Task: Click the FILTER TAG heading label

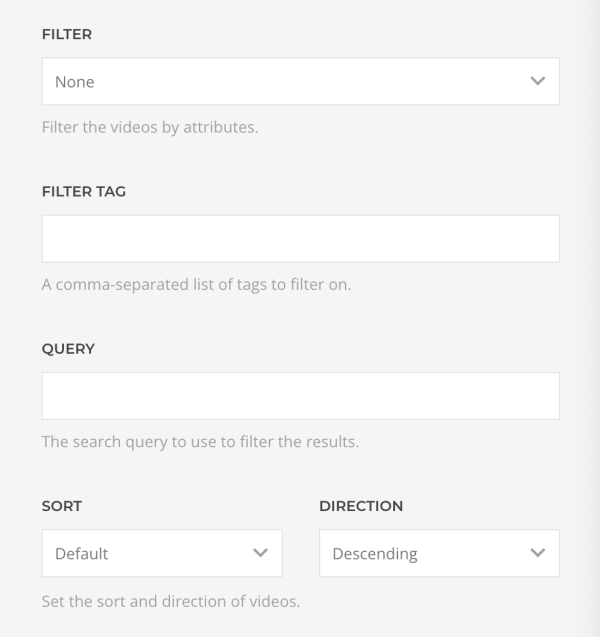Action: (84, 191)
